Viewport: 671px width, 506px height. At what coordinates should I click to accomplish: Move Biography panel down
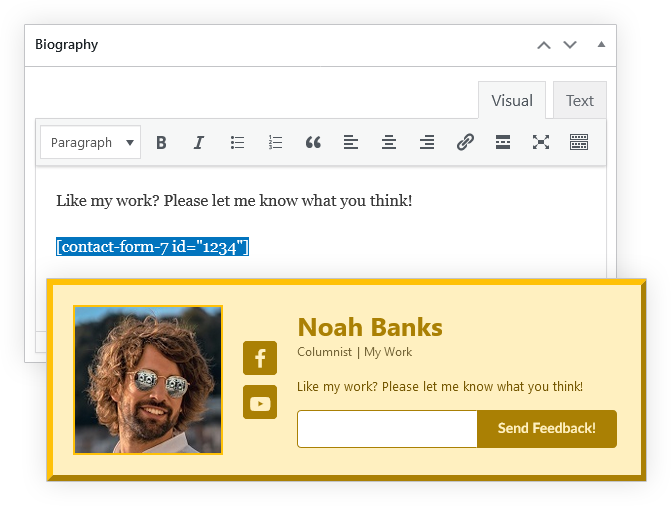point(570,45)
